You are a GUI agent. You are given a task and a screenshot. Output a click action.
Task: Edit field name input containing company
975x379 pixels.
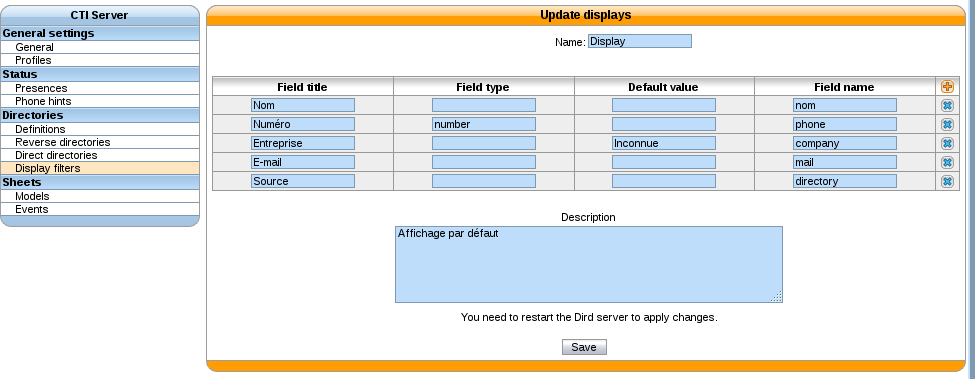tap(845, 143)
